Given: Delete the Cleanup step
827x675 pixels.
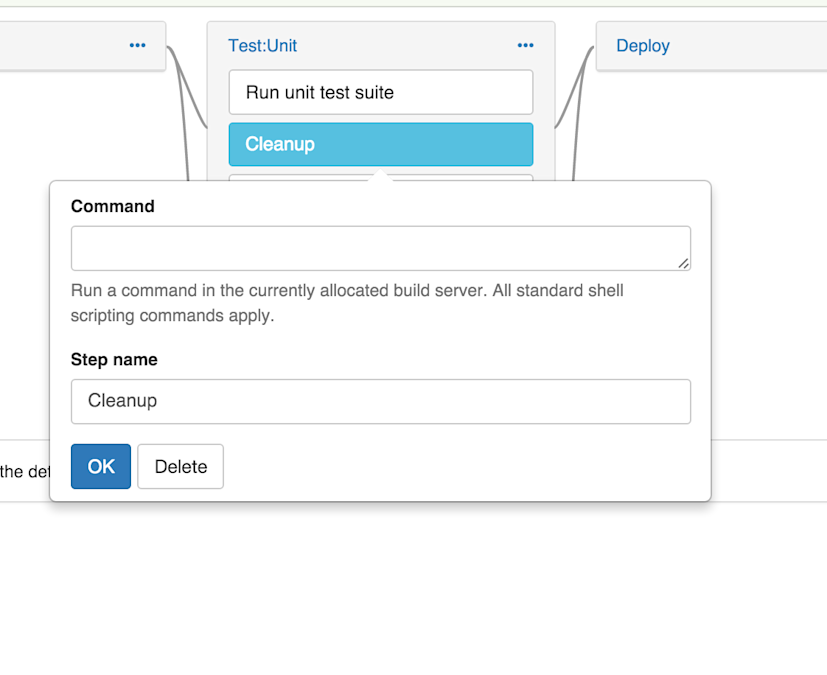Looking at the screenshot, I should point(180,466).
